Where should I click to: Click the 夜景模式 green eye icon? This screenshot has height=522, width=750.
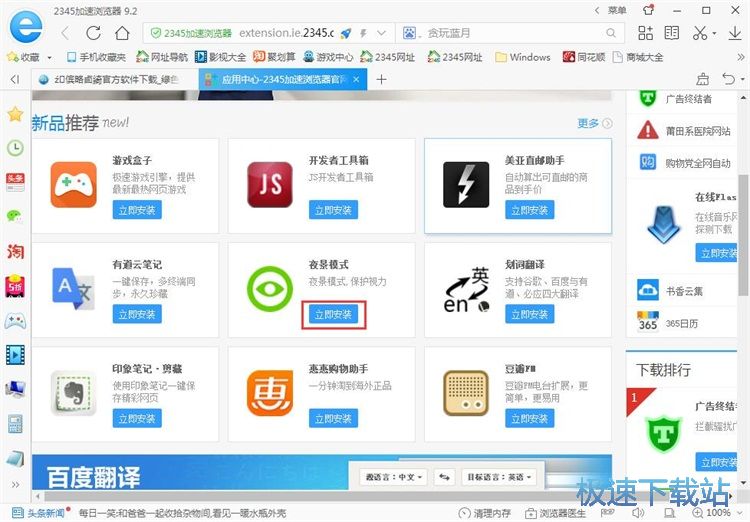tap(270, 289)
